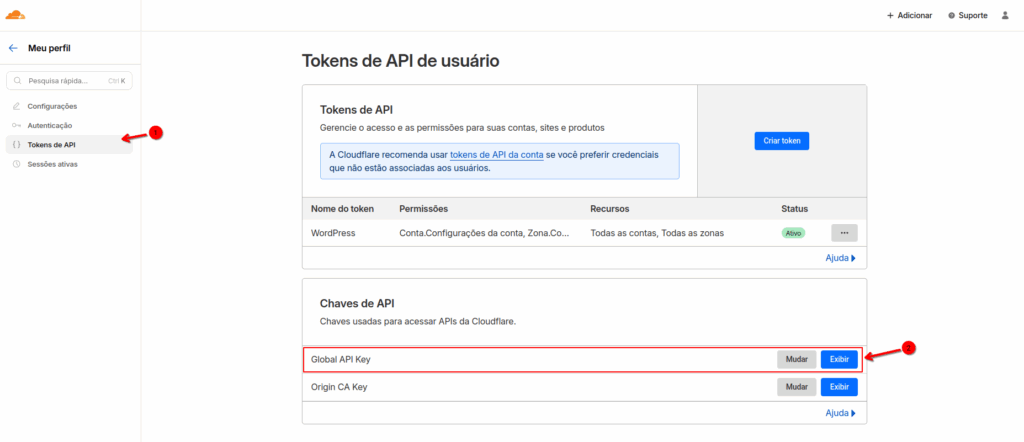Open the Suporte menu
Image resolution: width=1024 pixels, height=442 pixels.
coord(967,15)
